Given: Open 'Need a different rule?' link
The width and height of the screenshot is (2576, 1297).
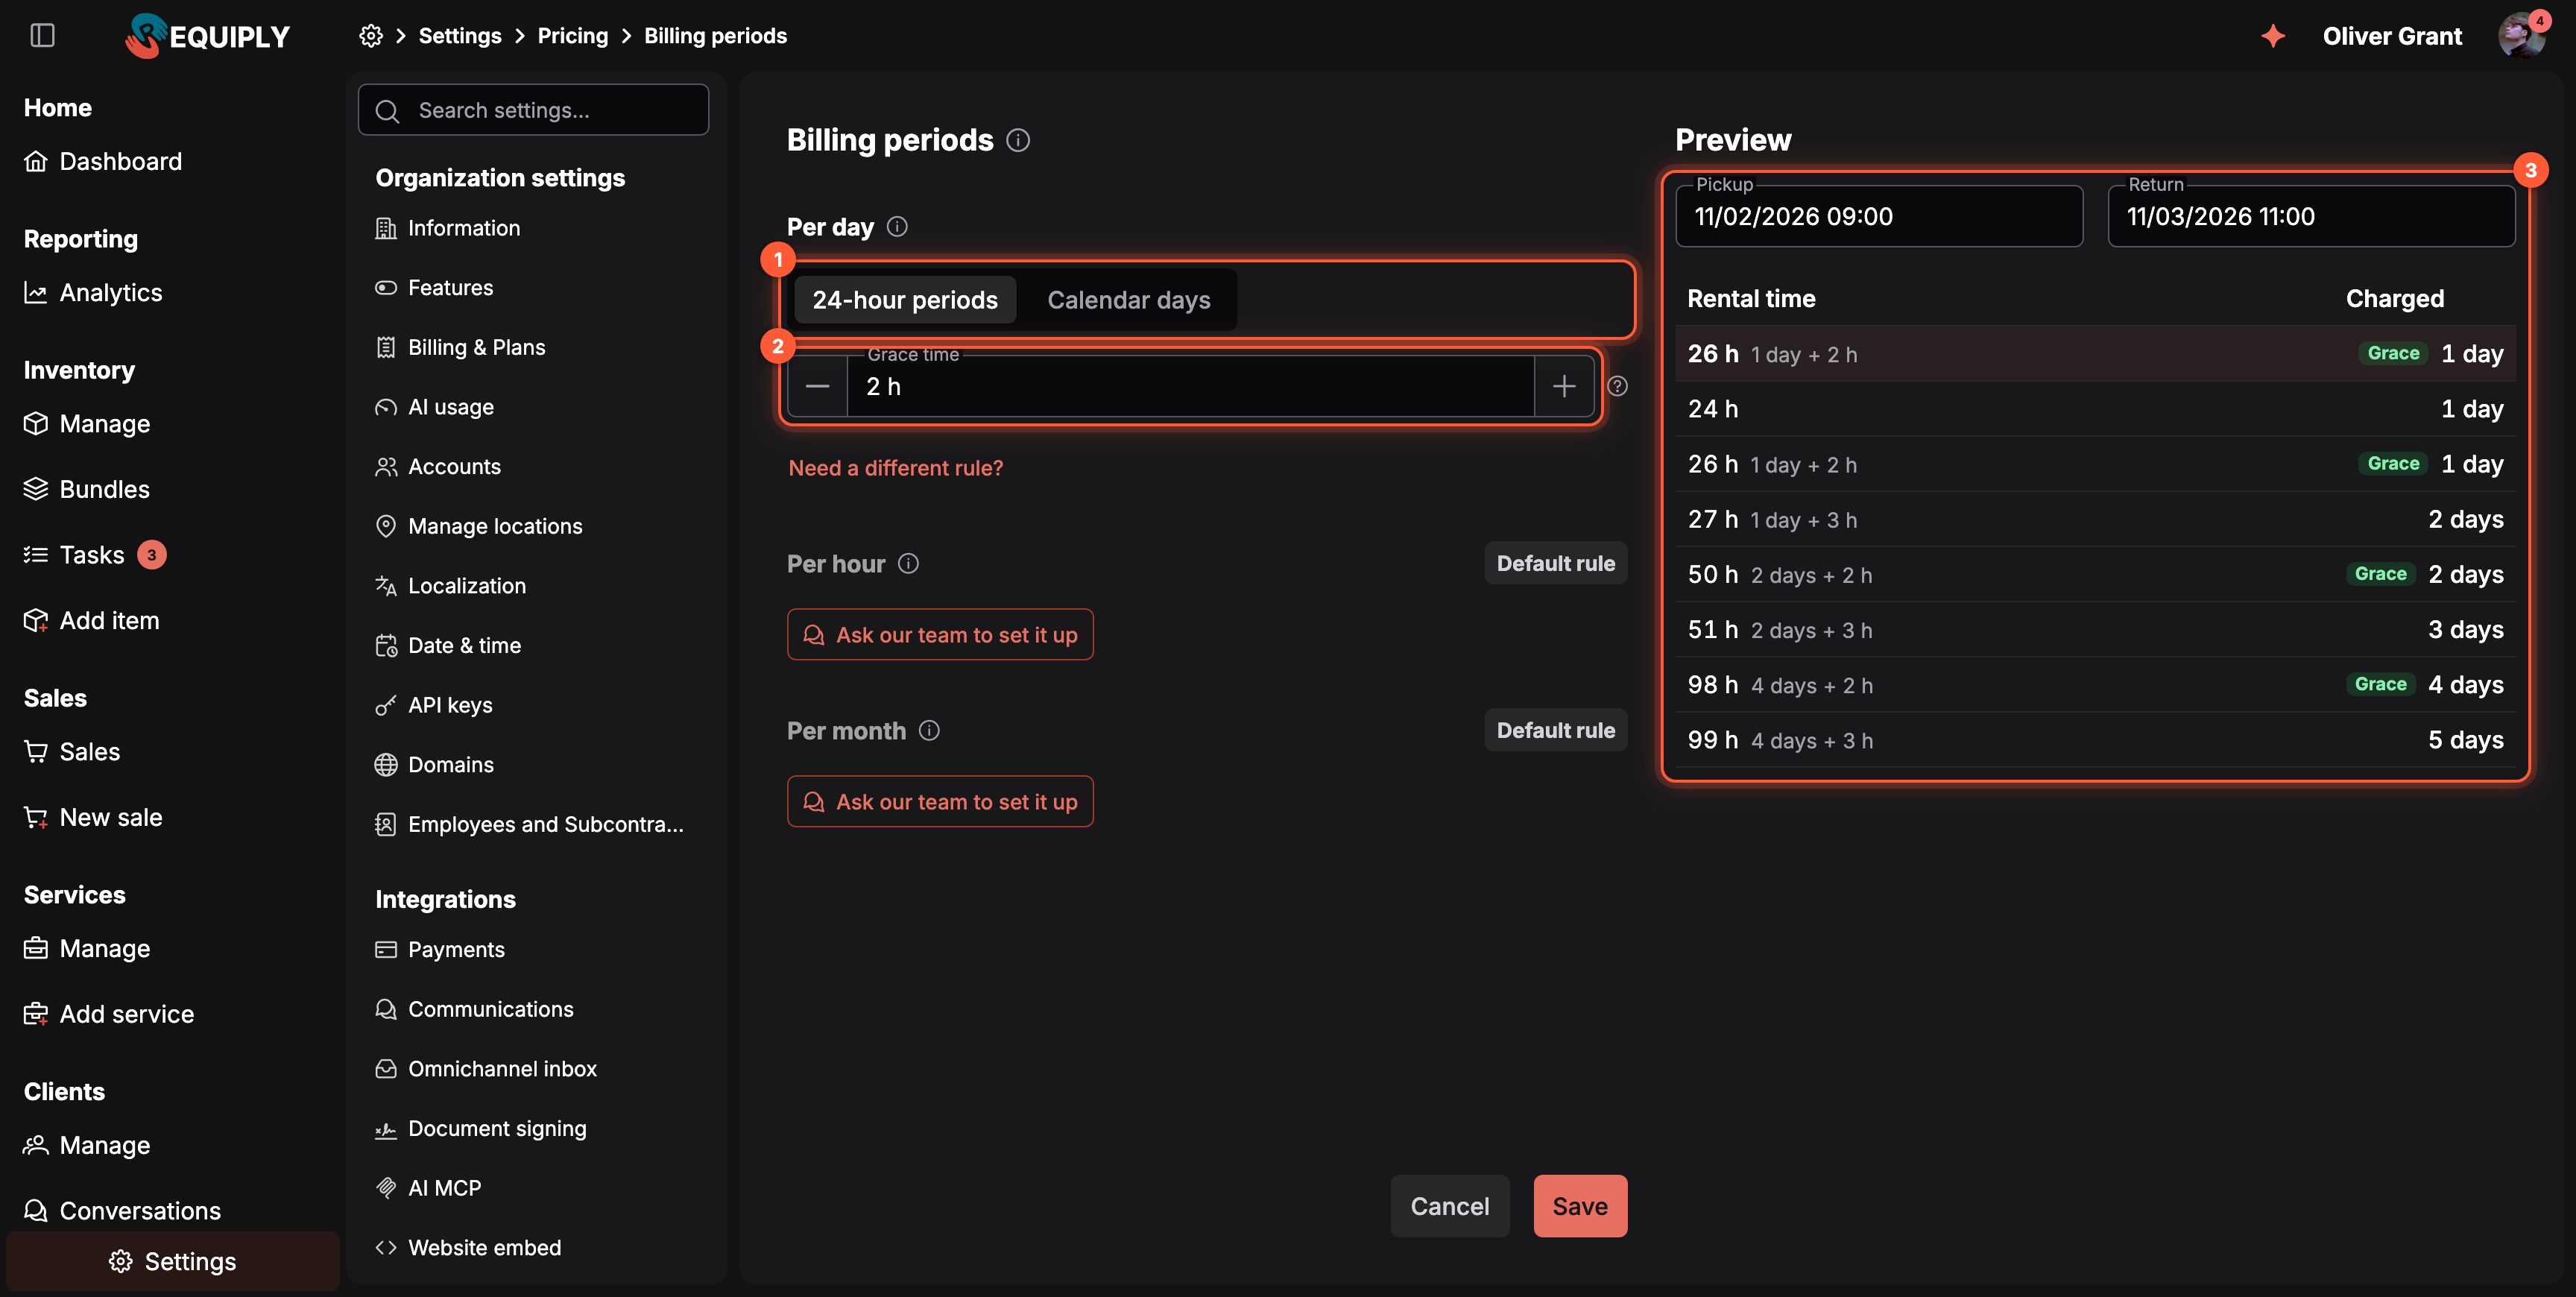Looking at the screenshot, I should coord(895,468).
